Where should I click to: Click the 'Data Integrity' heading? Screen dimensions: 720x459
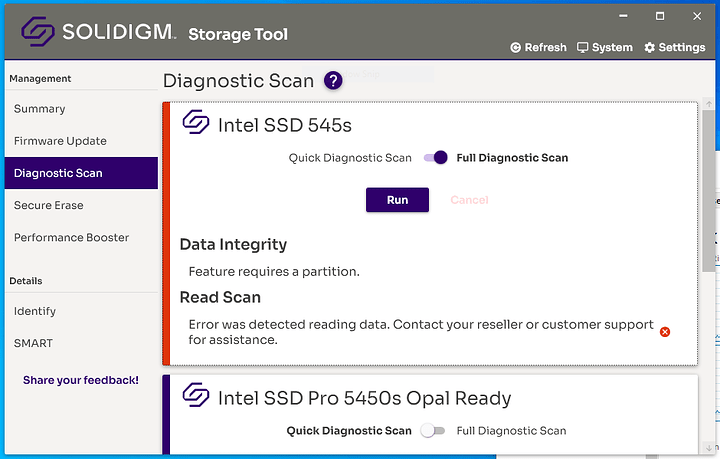coord(233,245)
